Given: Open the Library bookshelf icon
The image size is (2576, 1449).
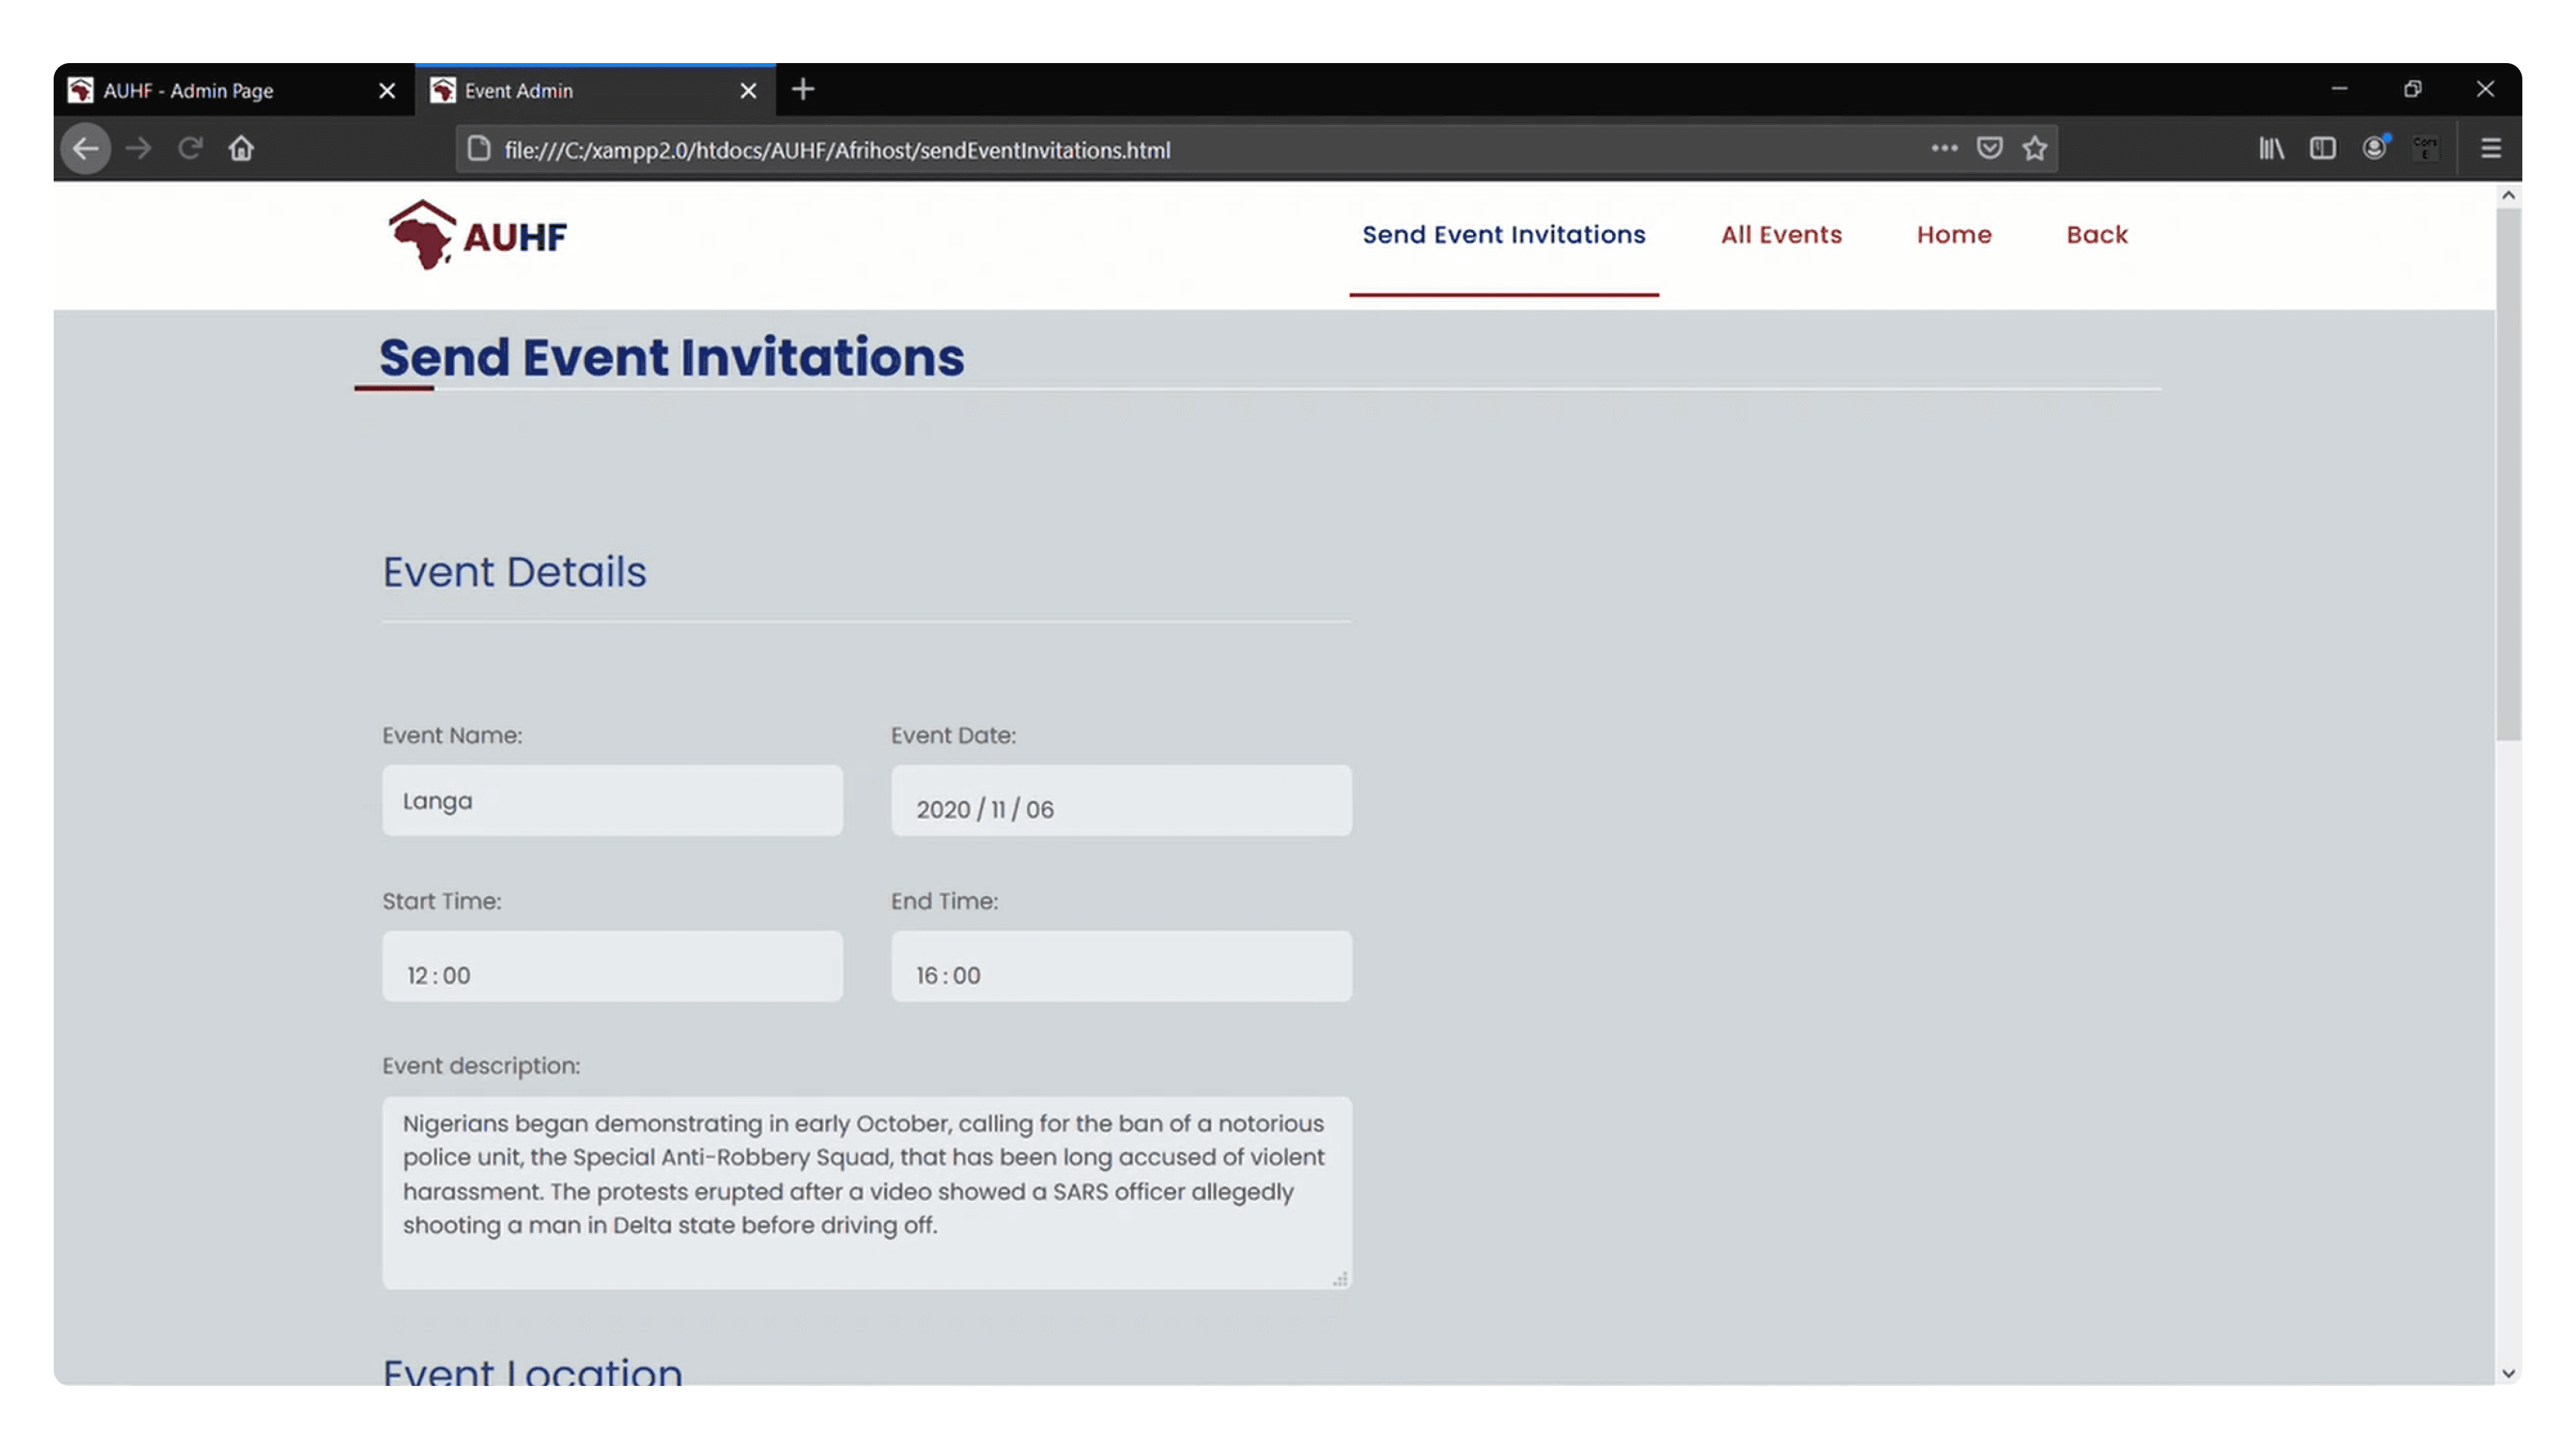Looking at the screenshot, I should click(x=2271, y=148).
